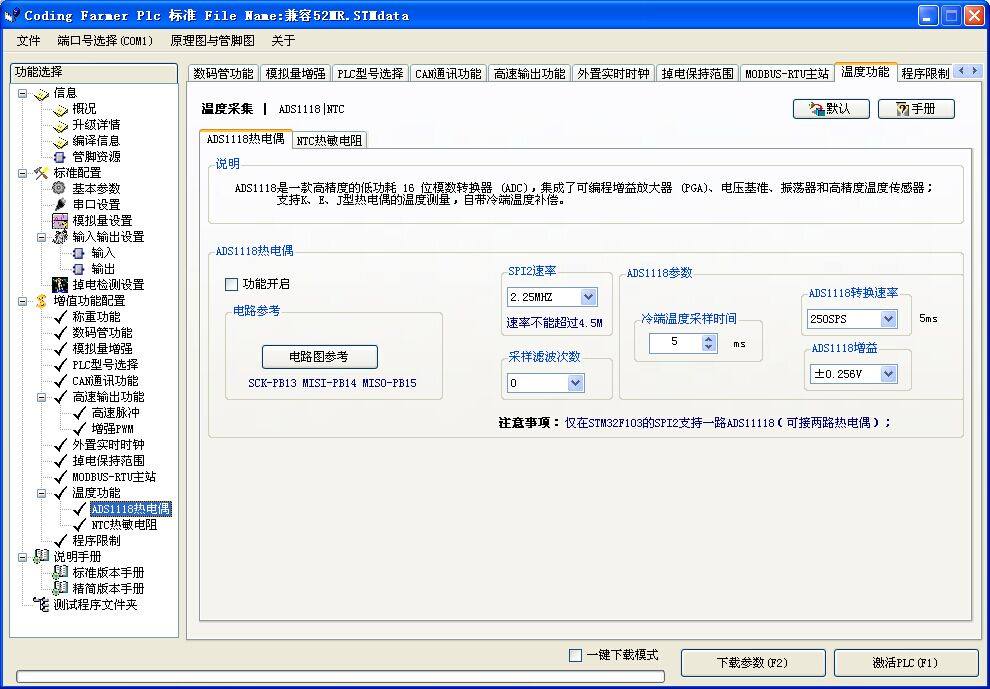The height and width of the screenshot is (689, 990).
Task: Enable the 功能开启 checkbox
Action: tap(231, 285)
